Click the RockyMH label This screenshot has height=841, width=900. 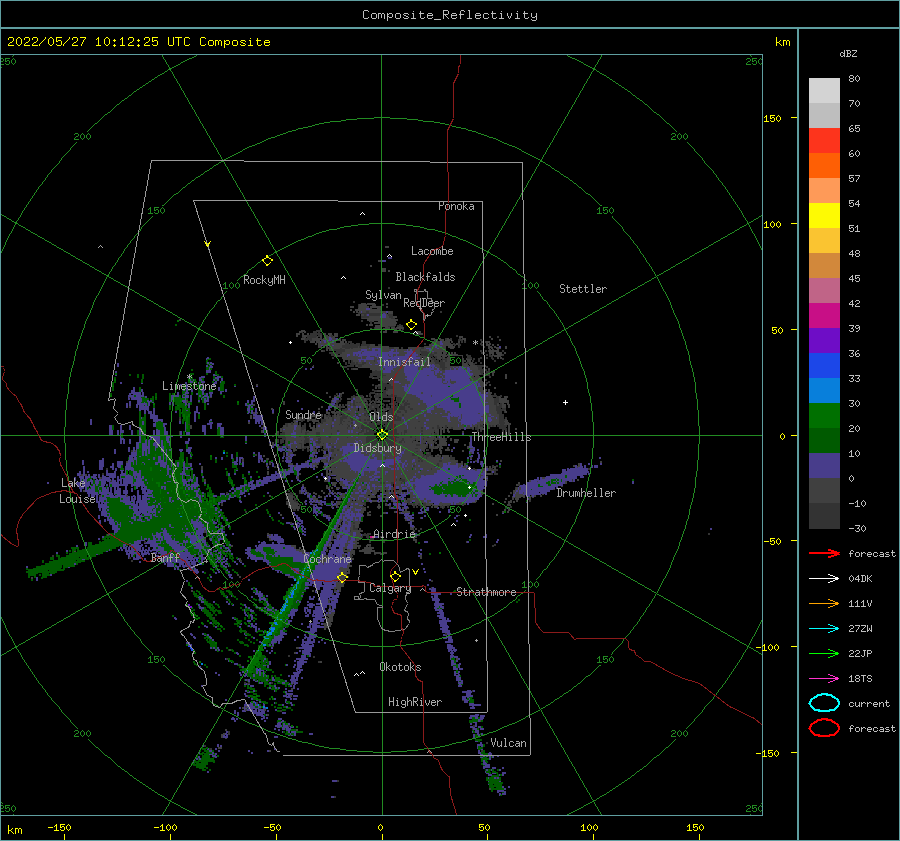[x=264, y=280]
